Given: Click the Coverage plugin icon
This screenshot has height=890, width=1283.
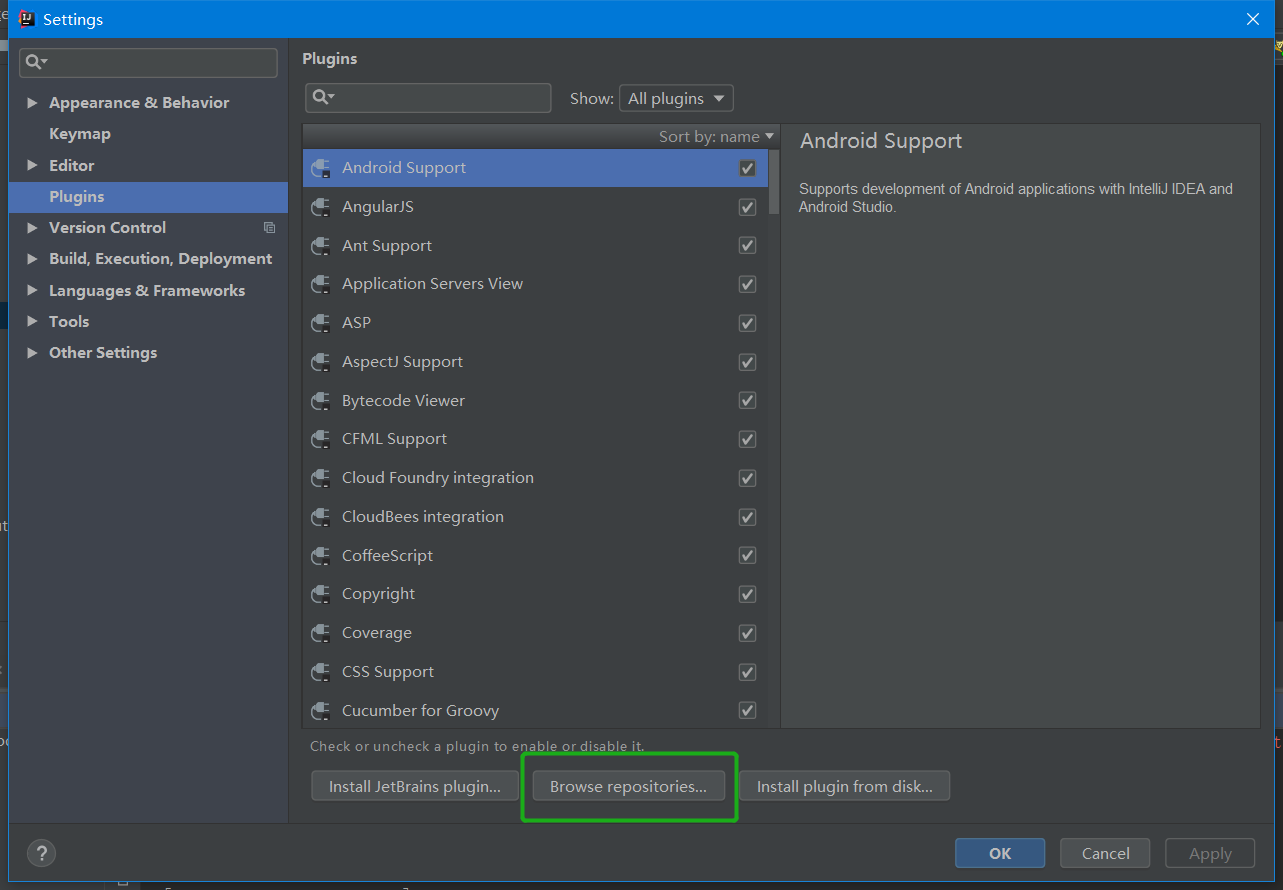Looking at the screenshot, I should pos(321,633).
